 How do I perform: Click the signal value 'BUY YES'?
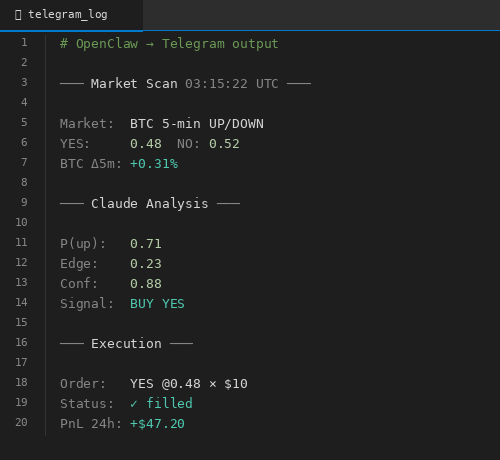[157, 304]
